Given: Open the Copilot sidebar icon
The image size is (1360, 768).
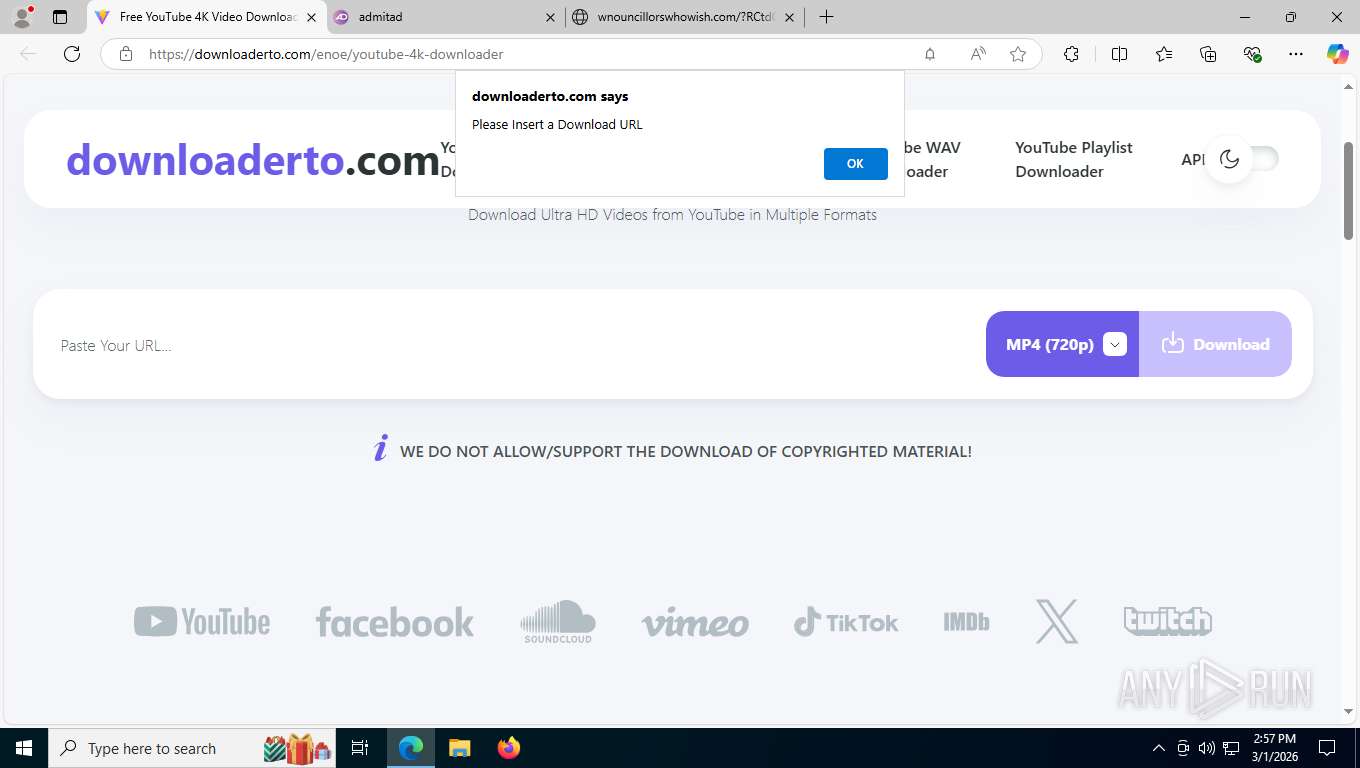Looking at the screenshot, I should (x=1338, y=54).
